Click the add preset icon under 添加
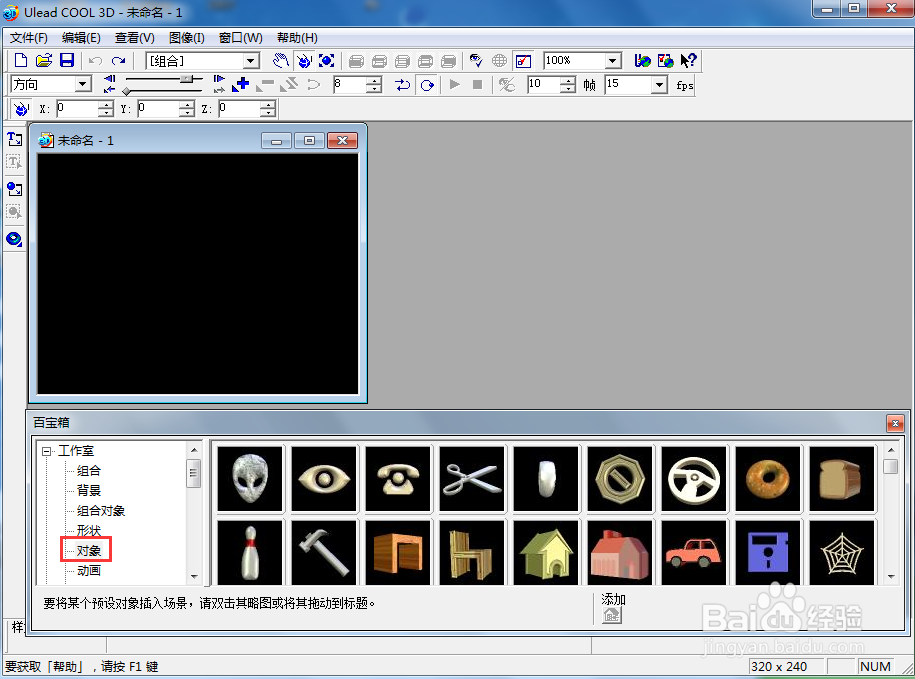Viewport: 915px width, 679px height. tap(612, 615)
